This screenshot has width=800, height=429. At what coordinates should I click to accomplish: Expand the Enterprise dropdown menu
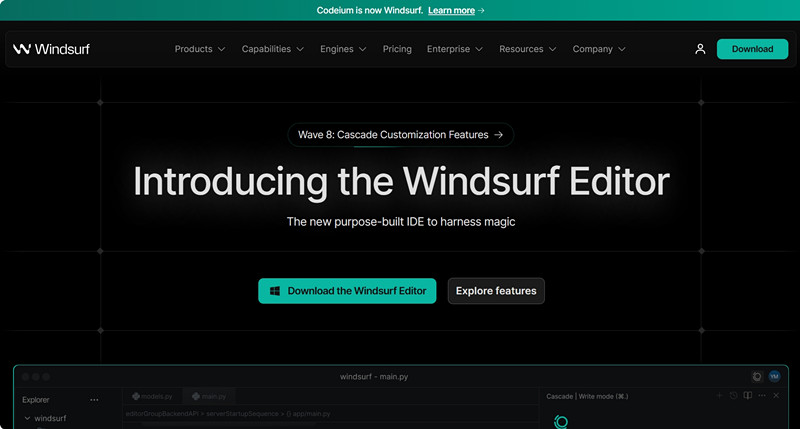tap(455, 49)
